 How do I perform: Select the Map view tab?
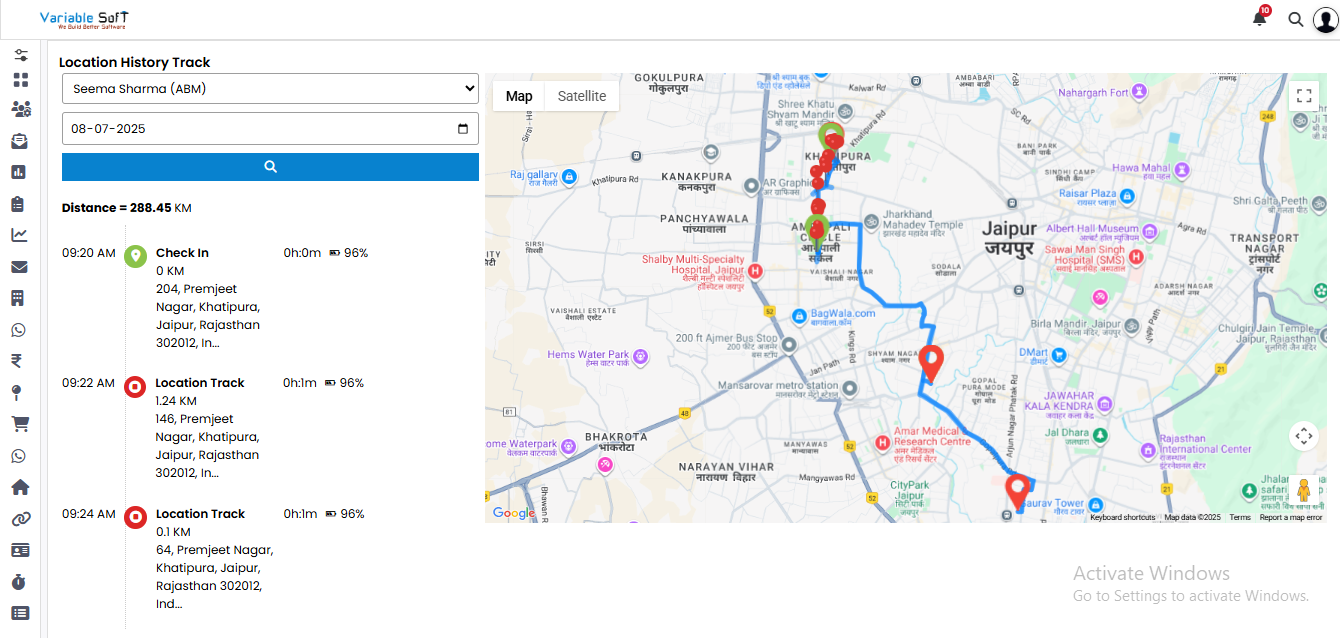coord(519,96)
